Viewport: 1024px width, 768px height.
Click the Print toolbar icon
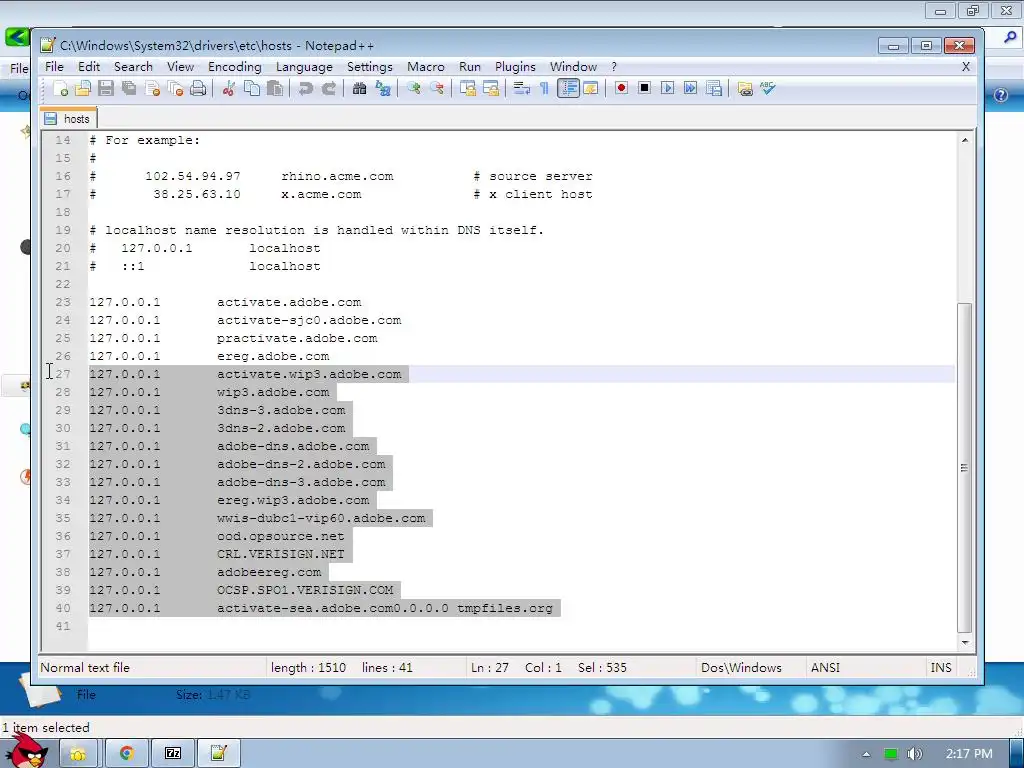(198, 88)
